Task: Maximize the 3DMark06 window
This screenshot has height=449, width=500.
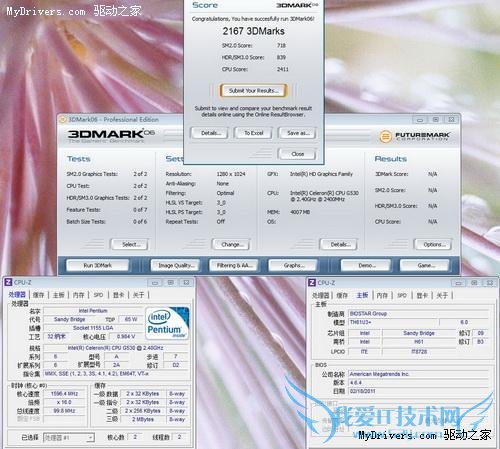Action: click(436, 120)
